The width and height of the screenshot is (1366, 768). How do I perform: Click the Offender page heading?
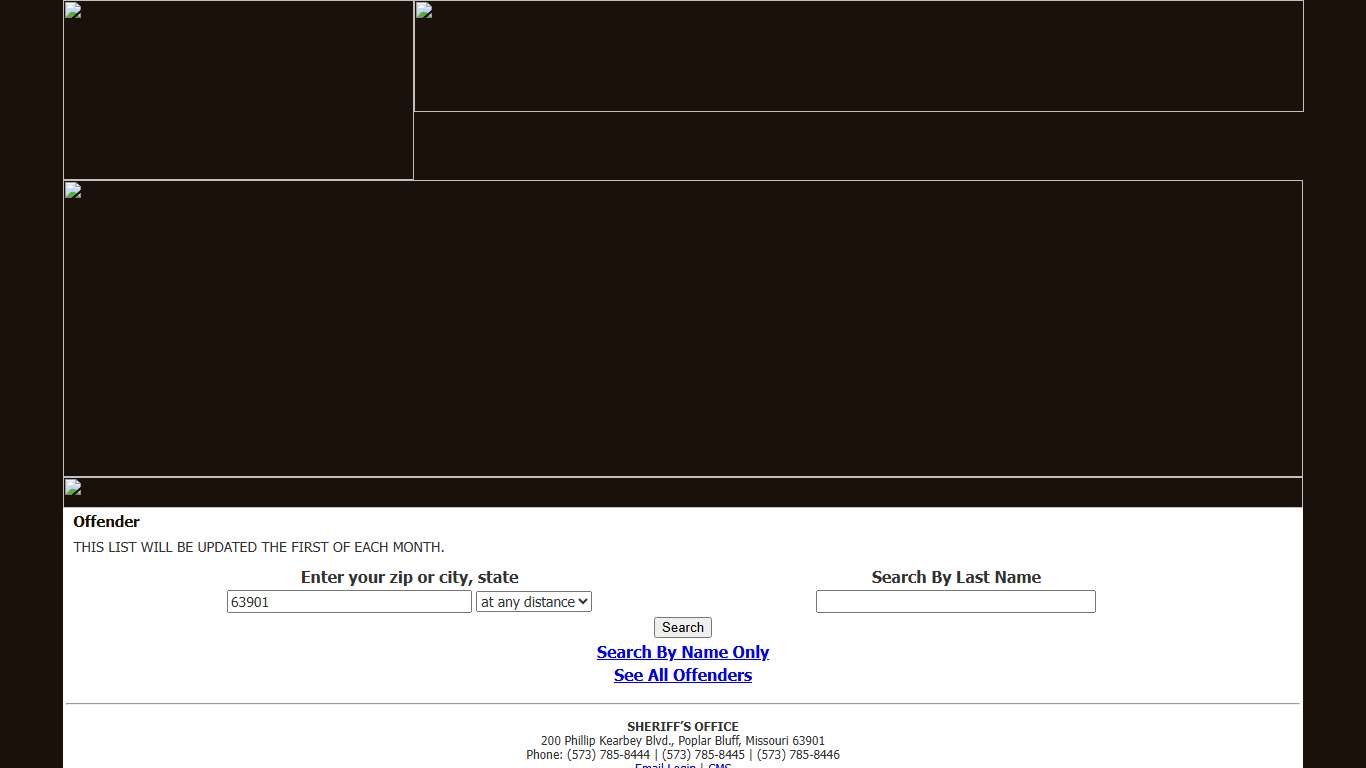click(106, 522)
